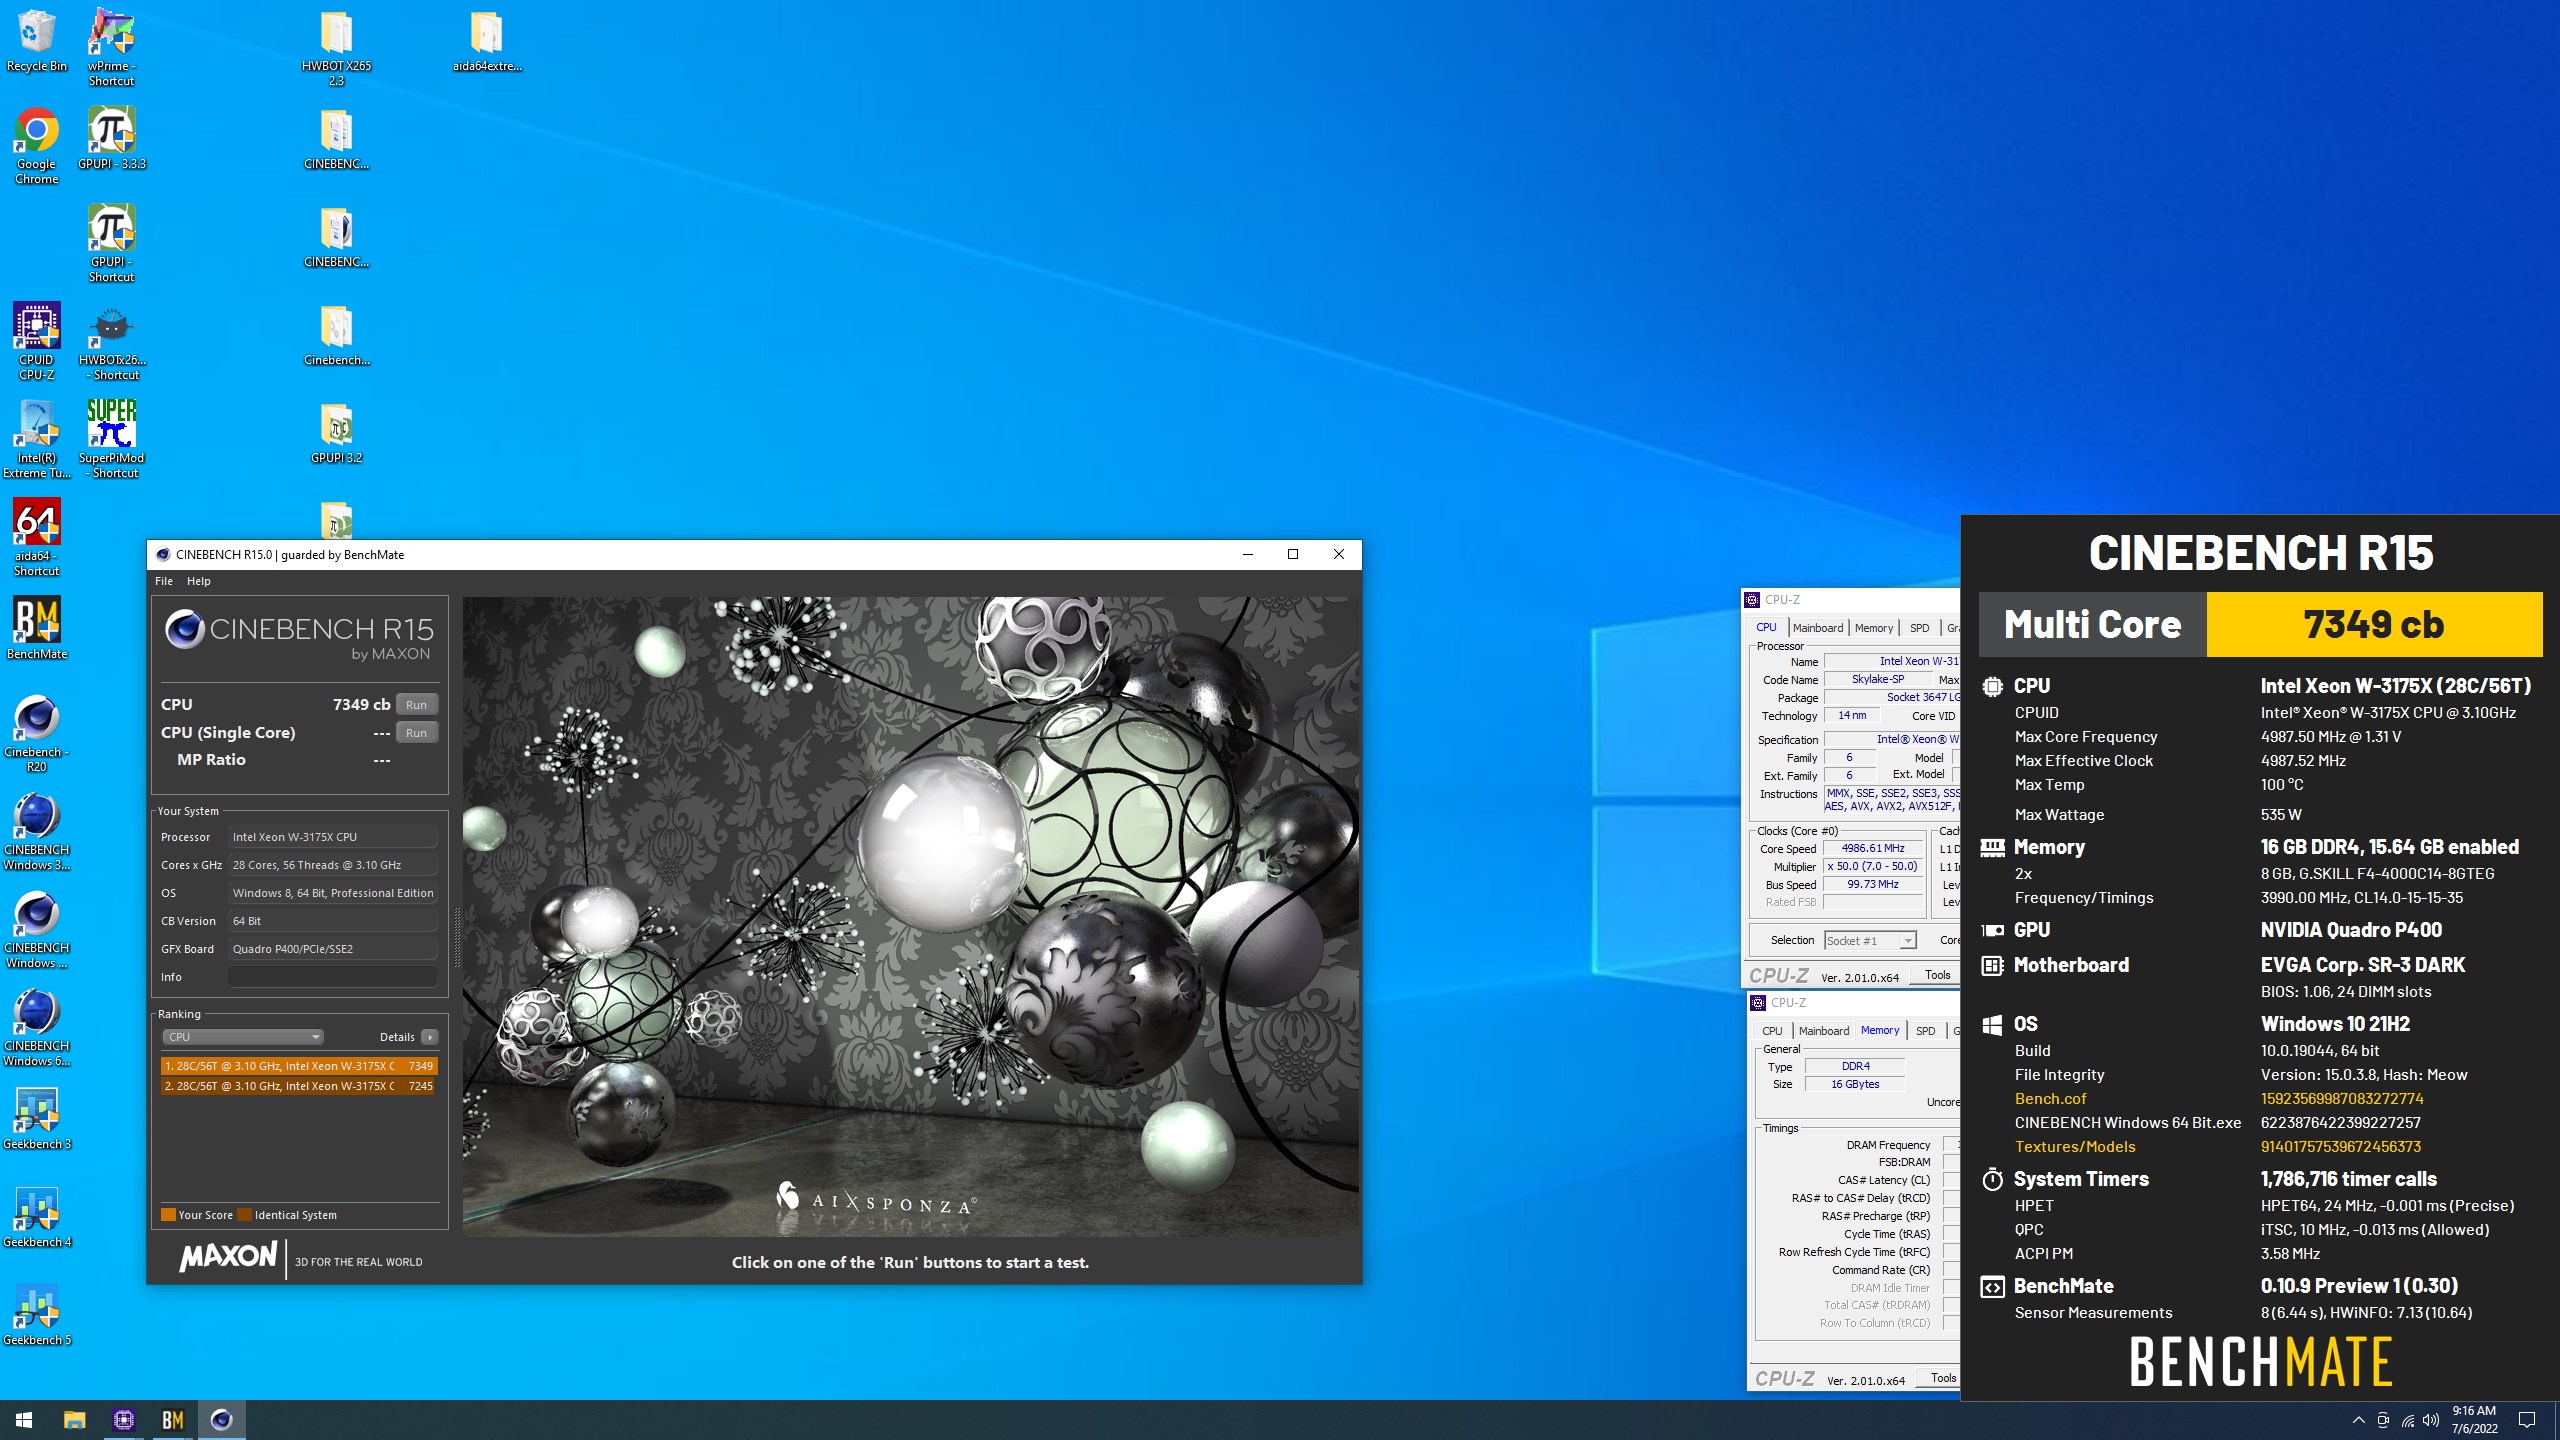Open the notification center icon
This screenshot has width=2560, height=1440.
pos(2527,1420)
